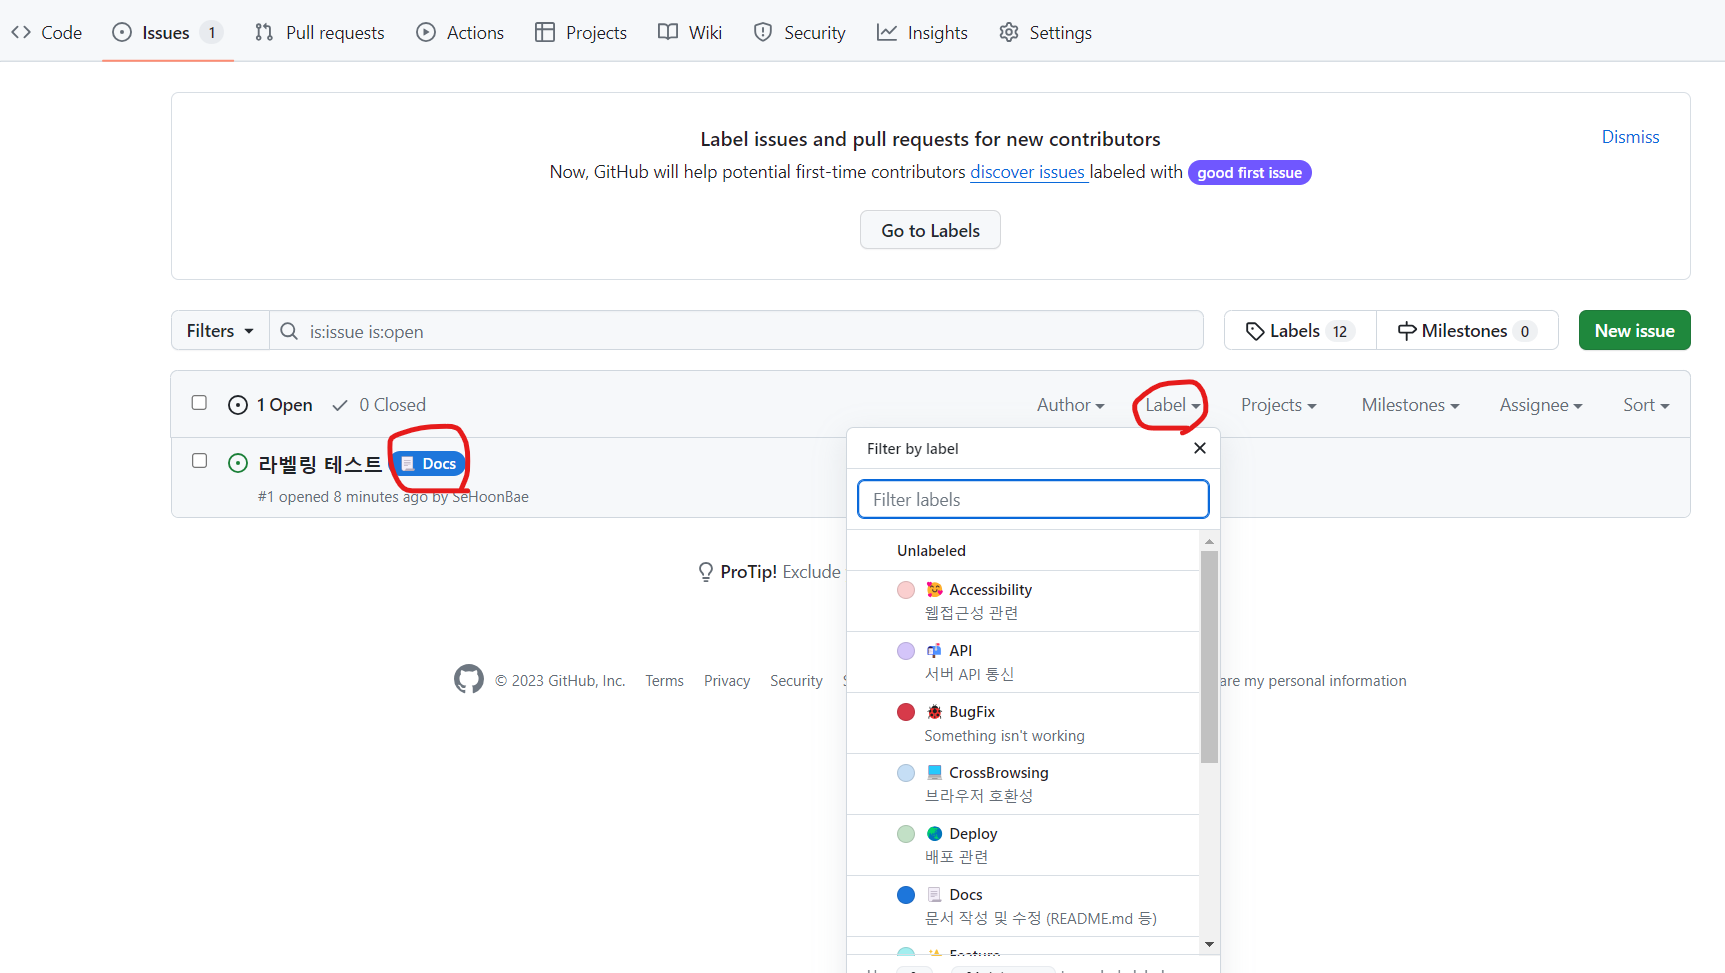Open the Wiki tab
This screenshot has height=973, width=1725.
[690, 32]
